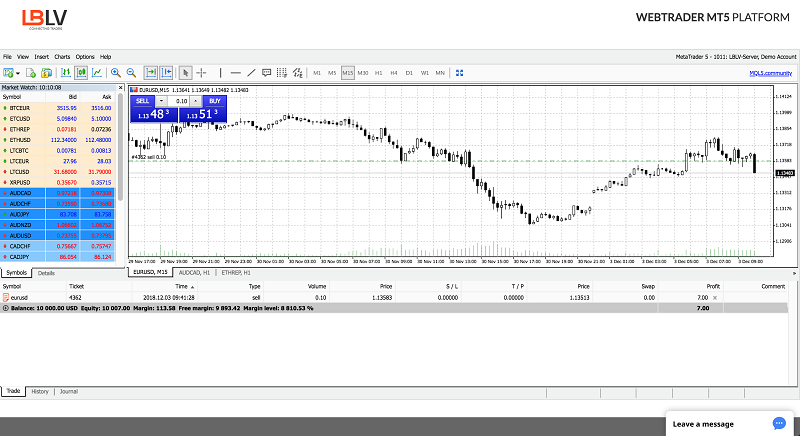Select CADJPY row in Market Watch
This screenshot has width=800, height=436.
coord(58,257)
